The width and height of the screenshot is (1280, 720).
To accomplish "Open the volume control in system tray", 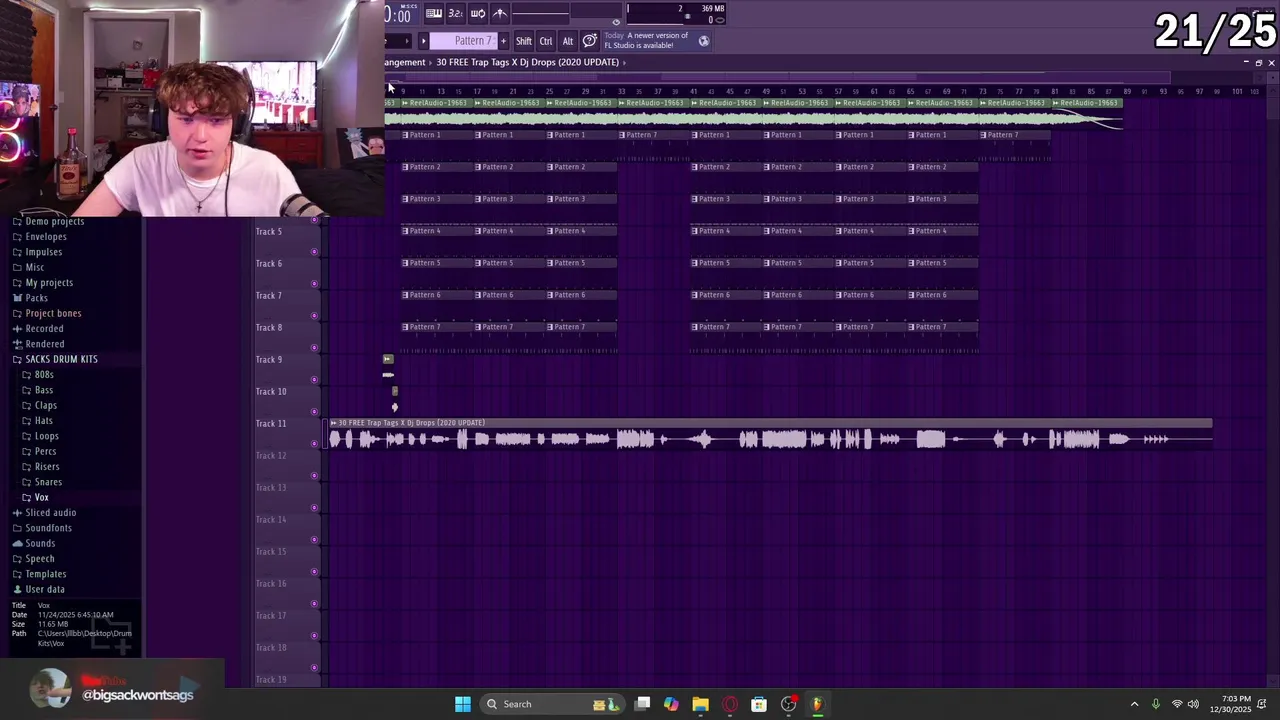I will point(1193,704).
